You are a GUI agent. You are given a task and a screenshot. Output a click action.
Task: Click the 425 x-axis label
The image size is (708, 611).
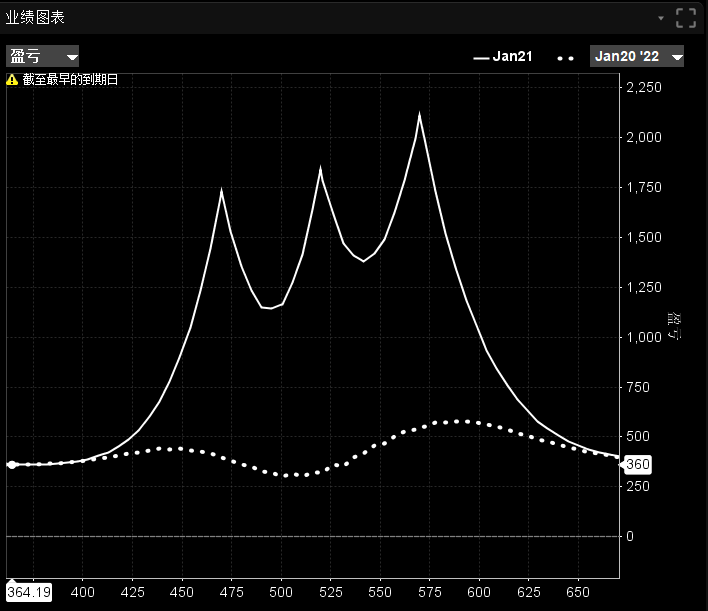[x=132, y=592]
